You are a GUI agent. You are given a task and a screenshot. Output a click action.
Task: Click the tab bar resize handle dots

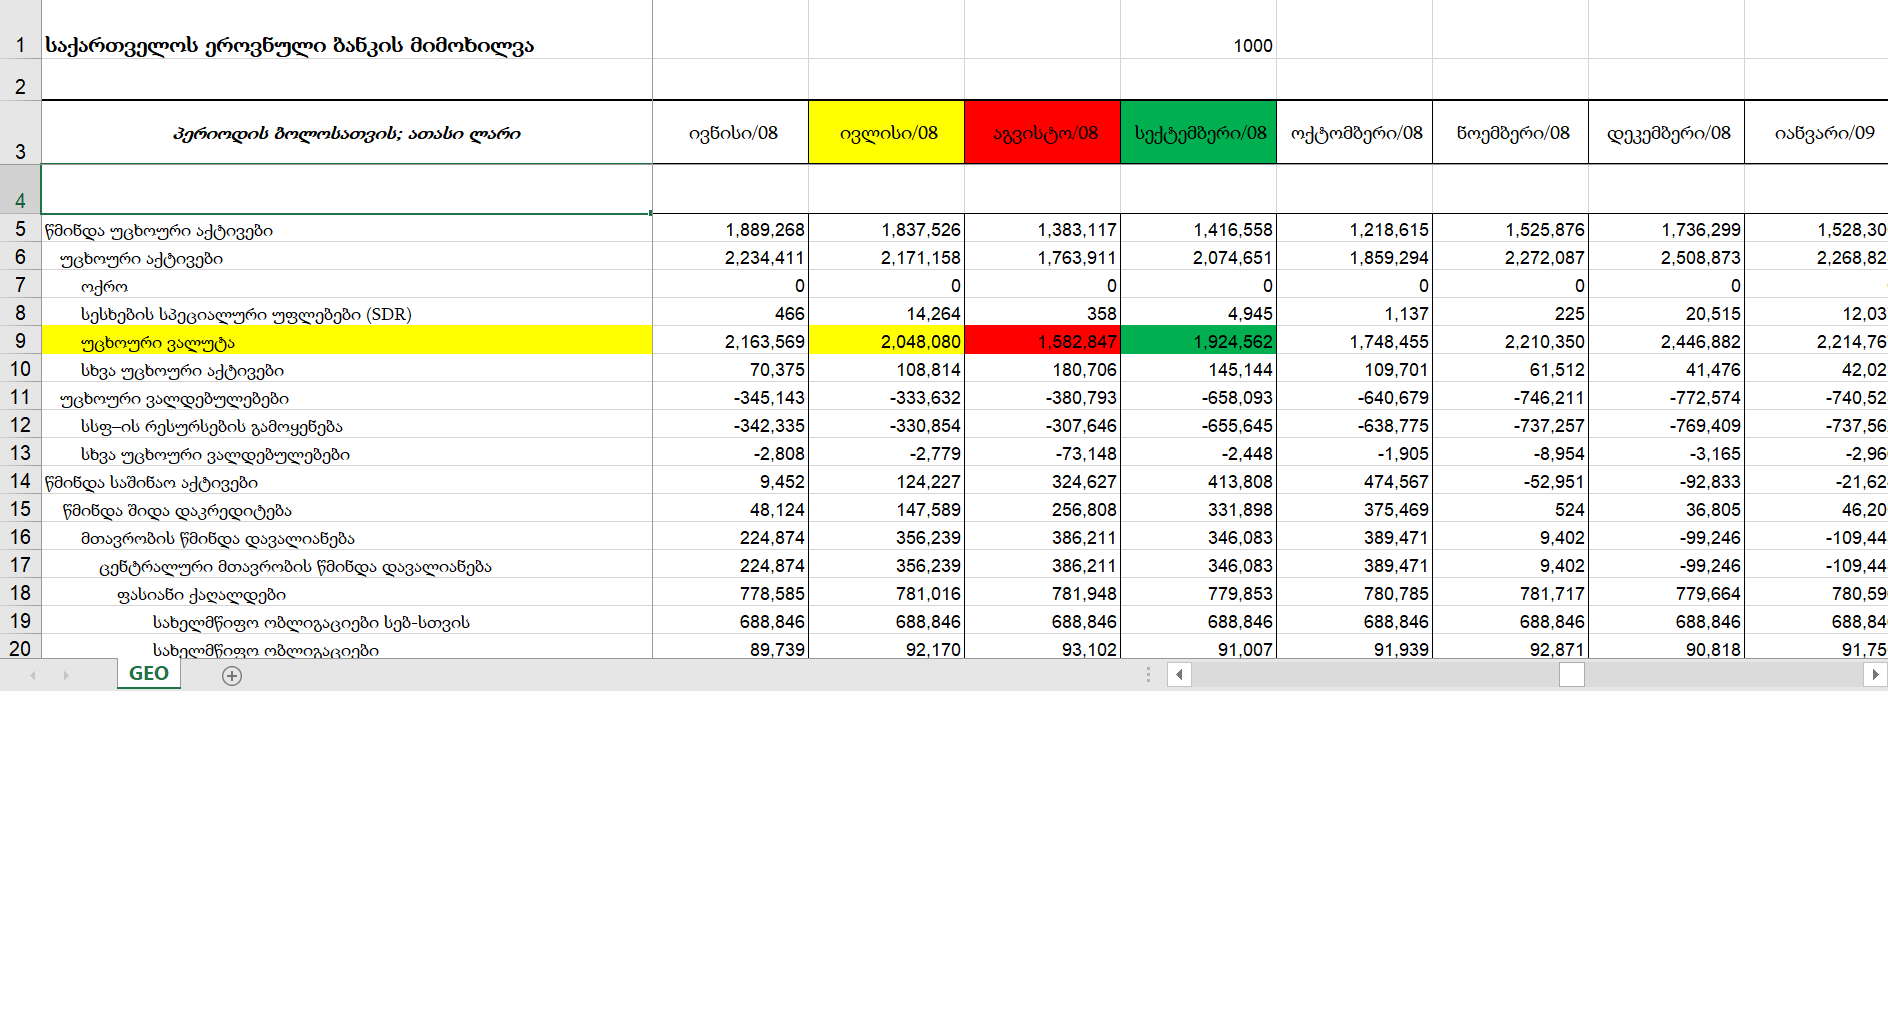pyautogui.click(x=1148, y=675)
